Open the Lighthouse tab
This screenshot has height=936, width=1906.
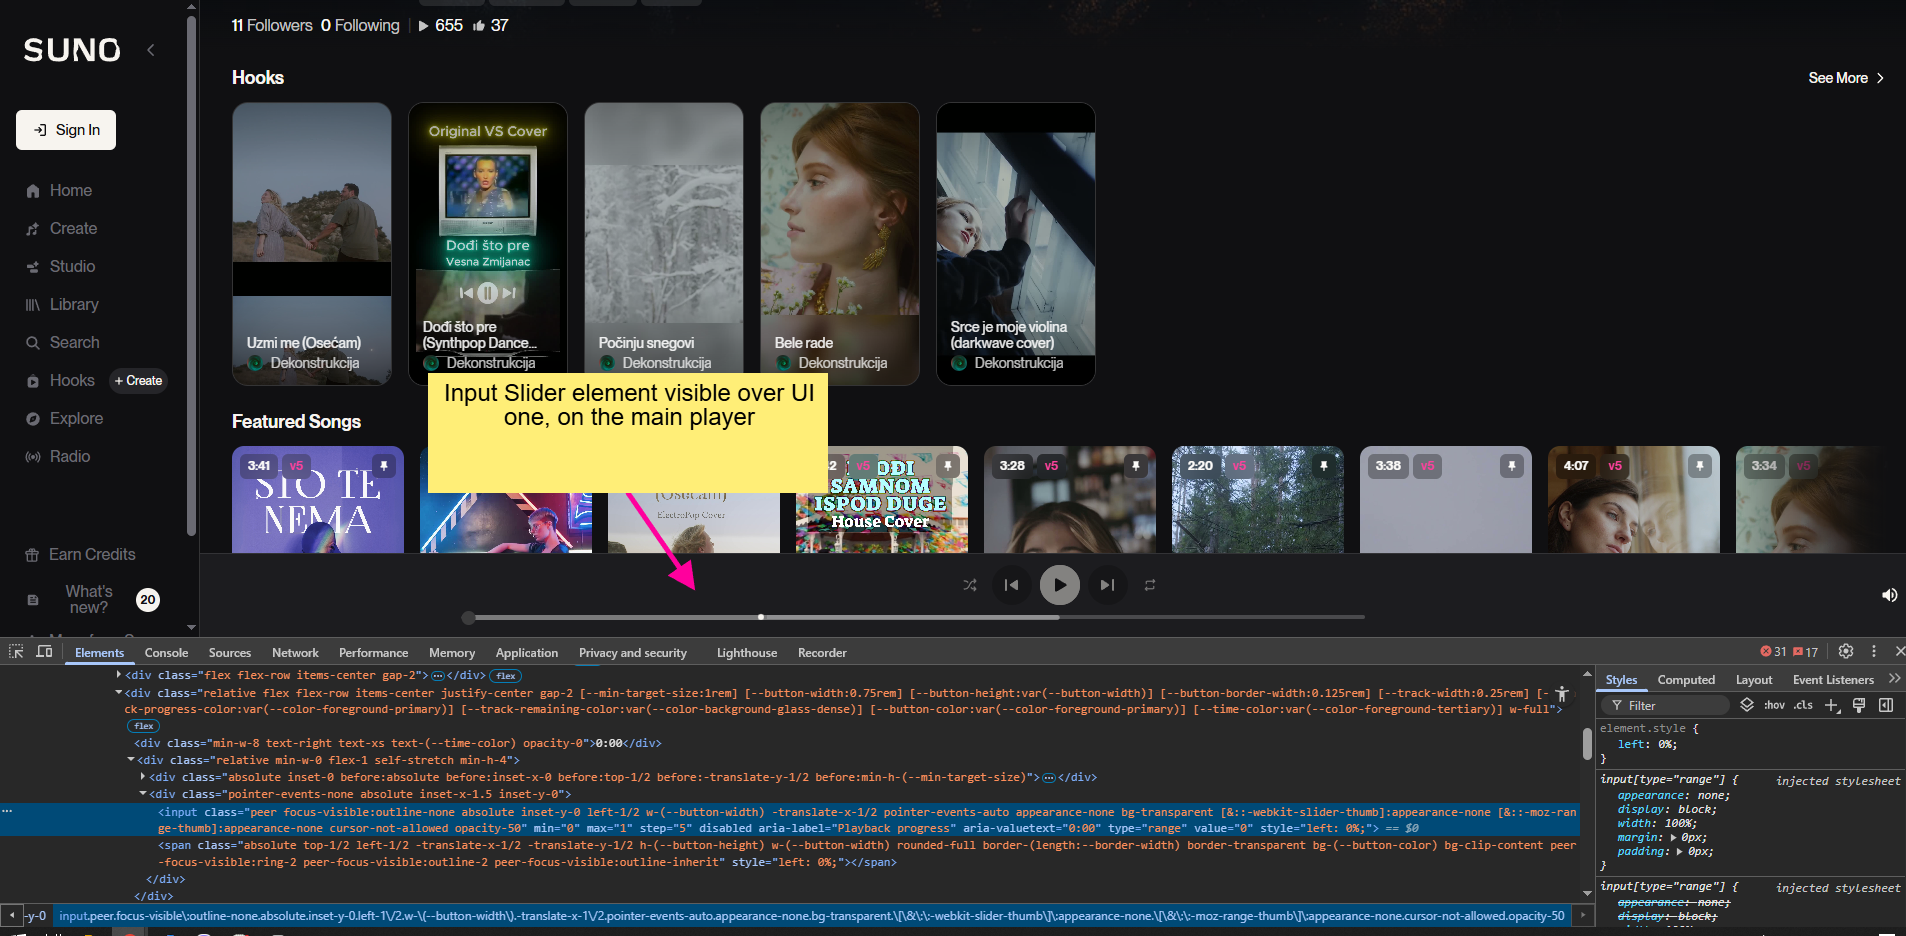(x=747, y=653)
